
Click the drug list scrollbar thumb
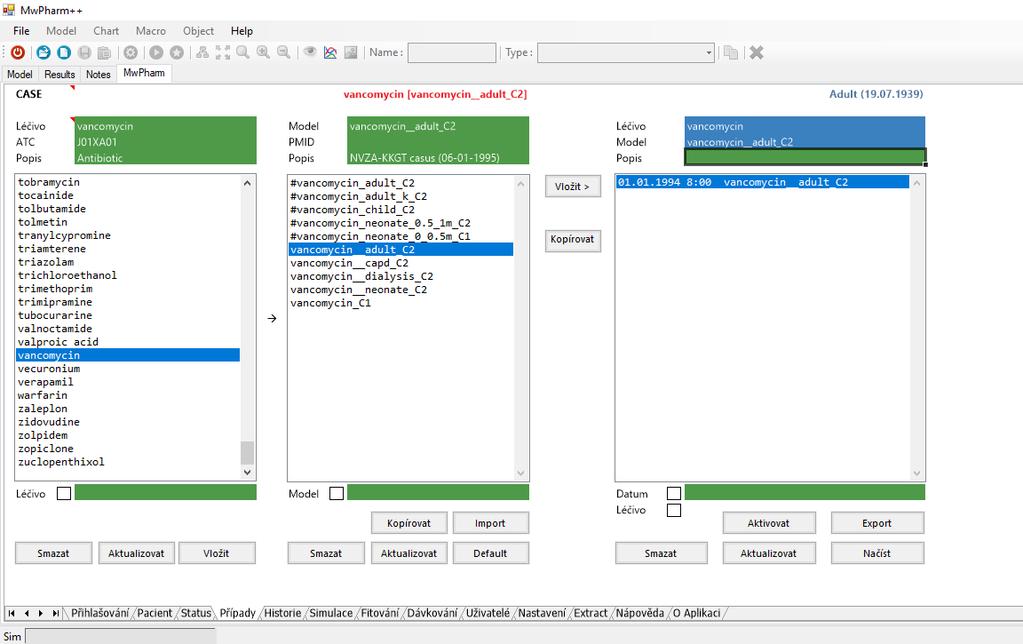[247, 452]
